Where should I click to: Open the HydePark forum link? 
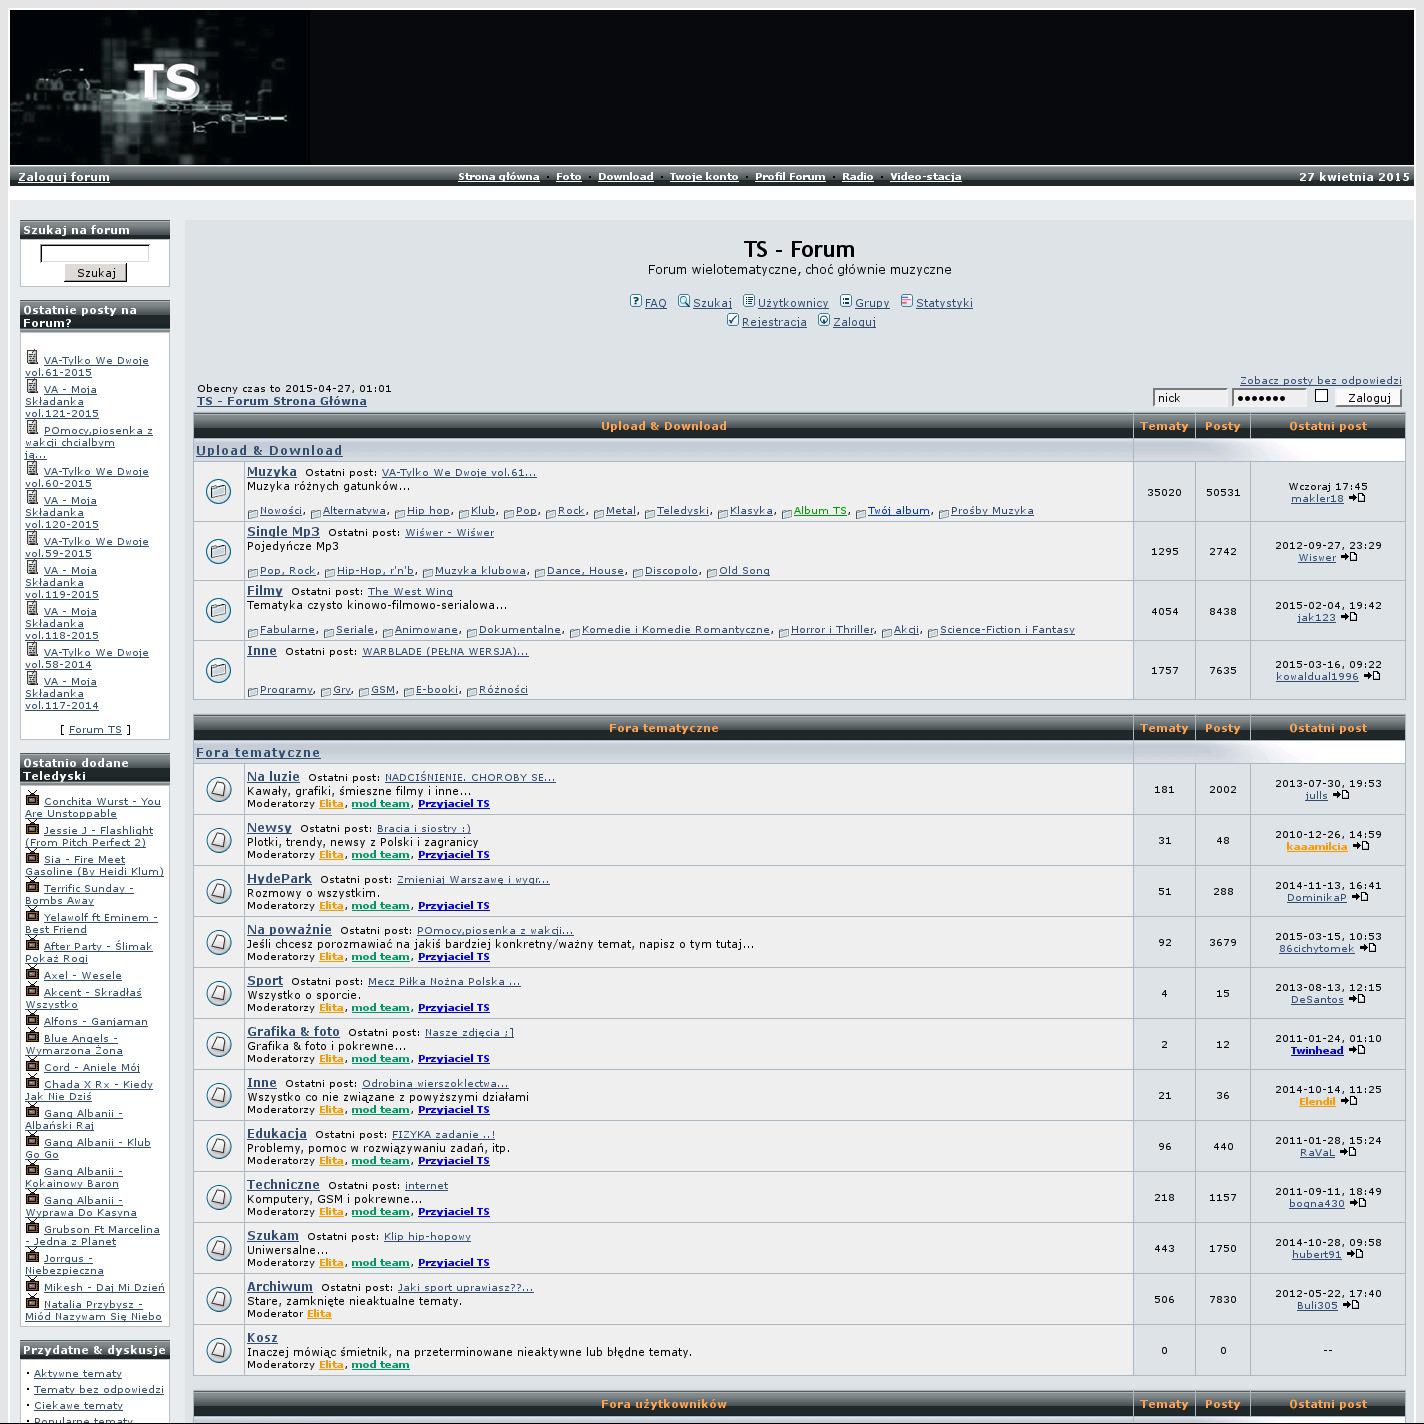279,879
